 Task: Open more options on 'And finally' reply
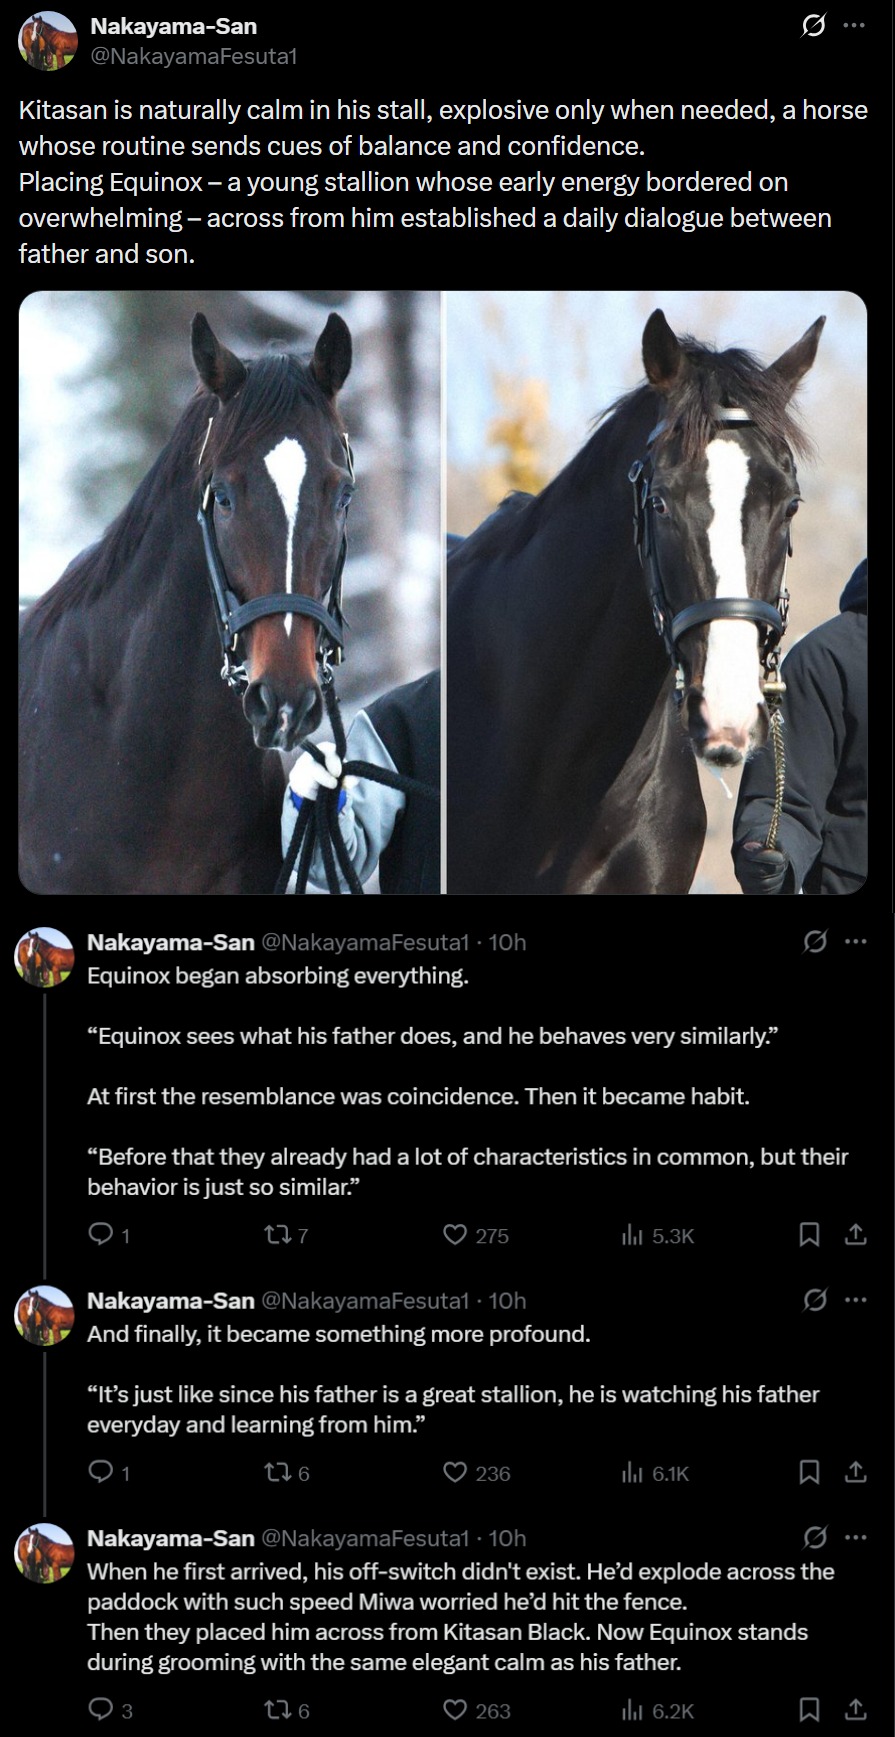[x=855, y=1299]
